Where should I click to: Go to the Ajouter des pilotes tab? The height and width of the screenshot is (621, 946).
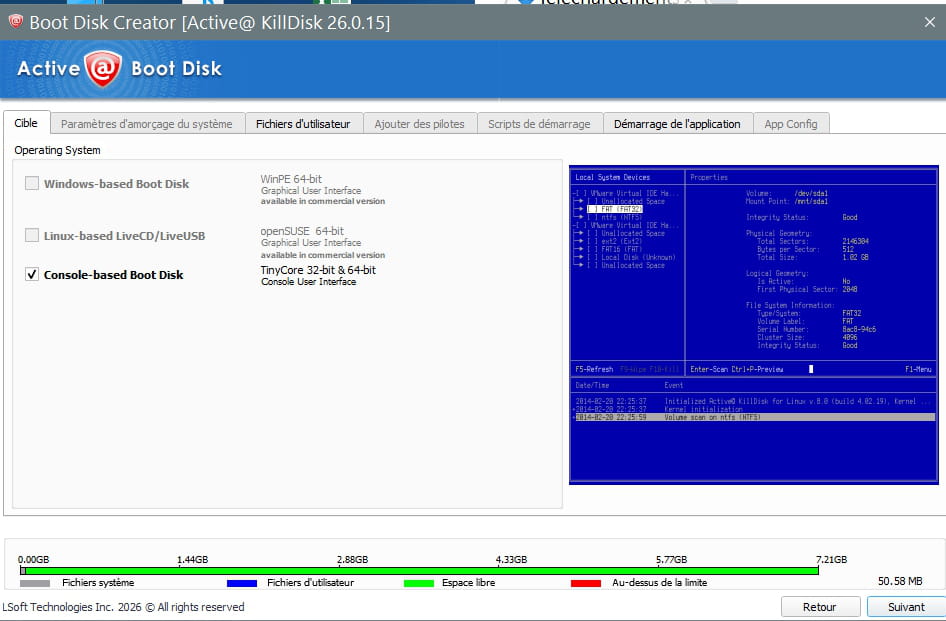(419, 124)
